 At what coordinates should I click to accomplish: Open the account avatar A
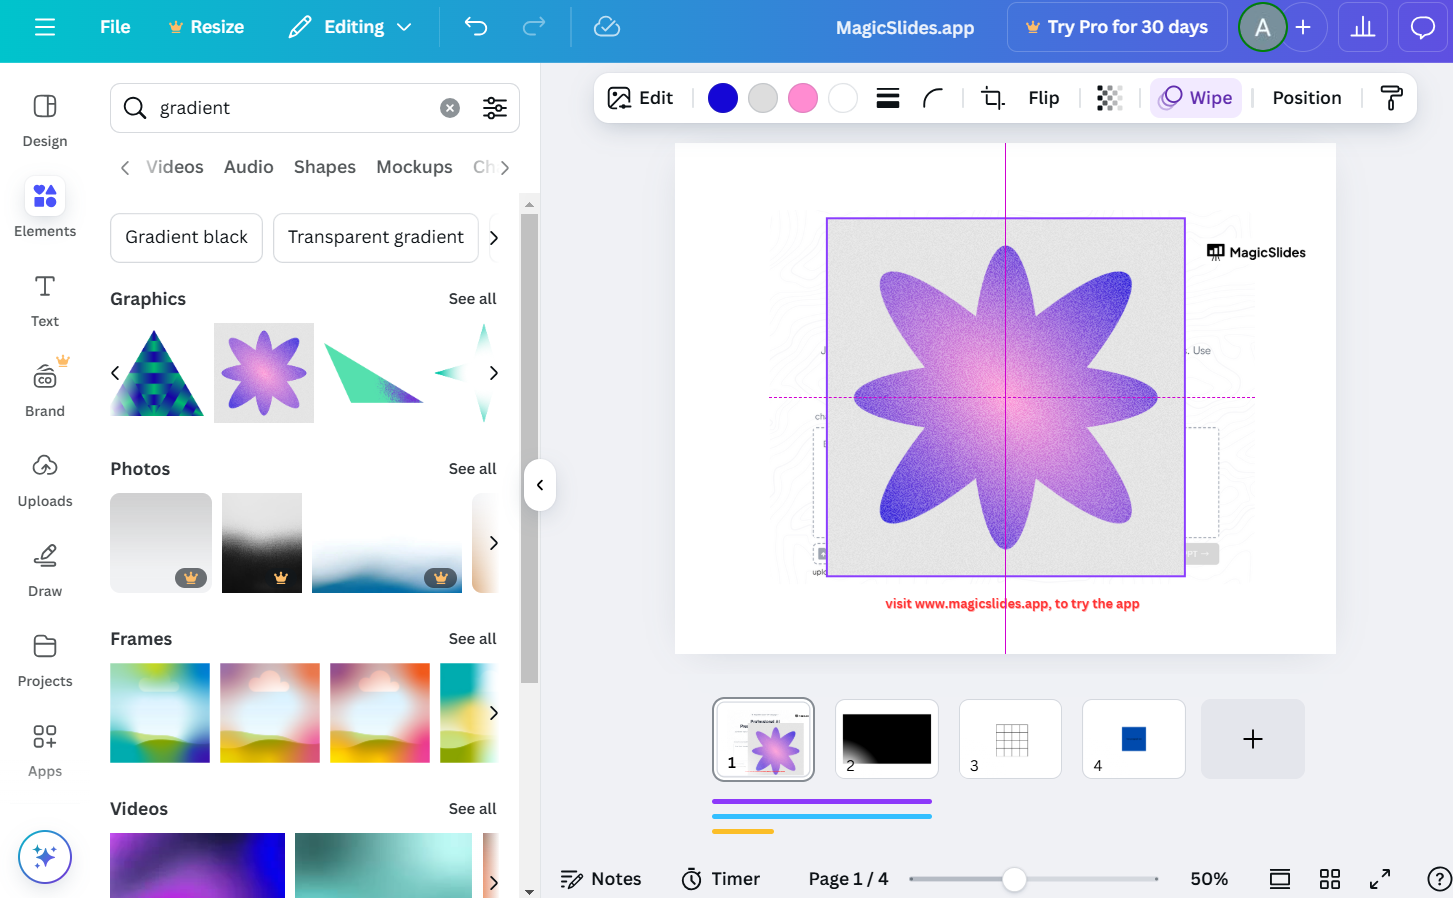click(x=1263, y=27)
